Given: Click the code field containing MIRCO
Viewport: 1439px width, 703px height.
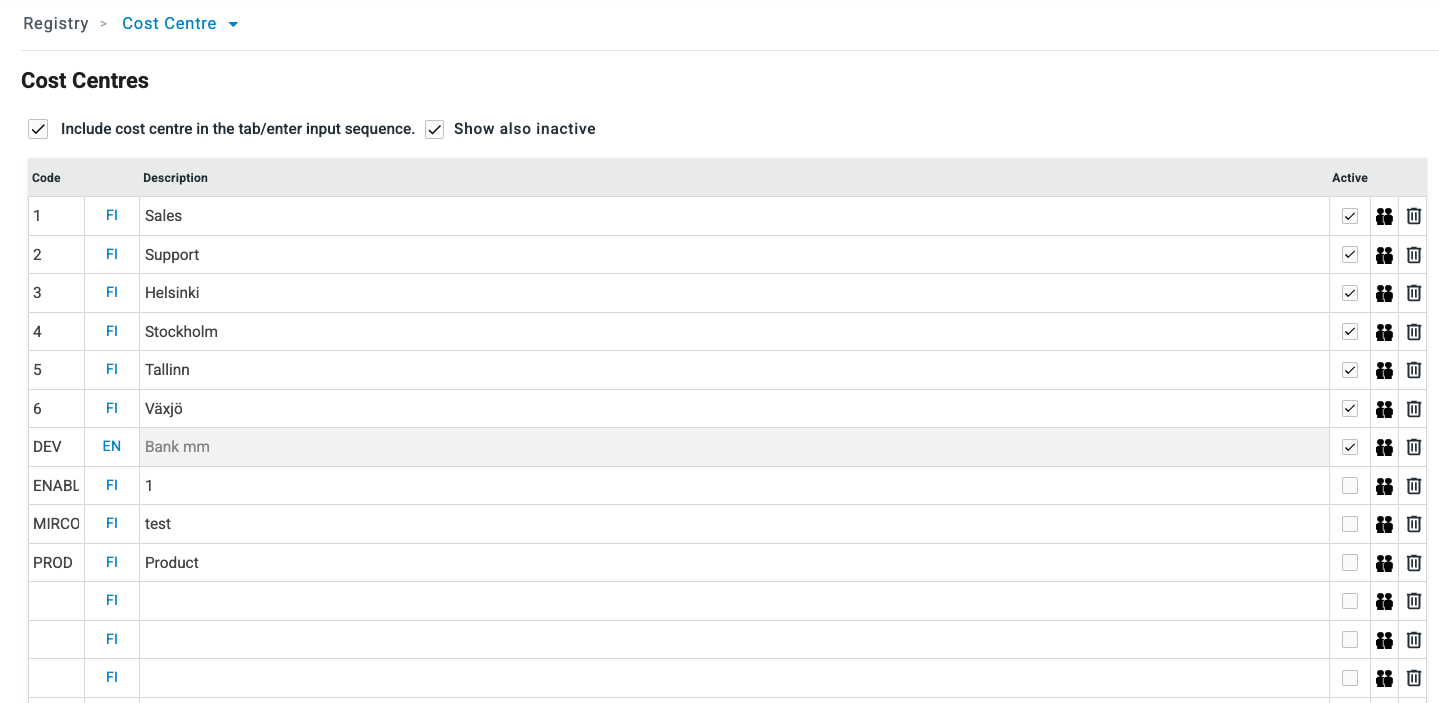Looking at the screenshot, I should (x=56, y=524).
